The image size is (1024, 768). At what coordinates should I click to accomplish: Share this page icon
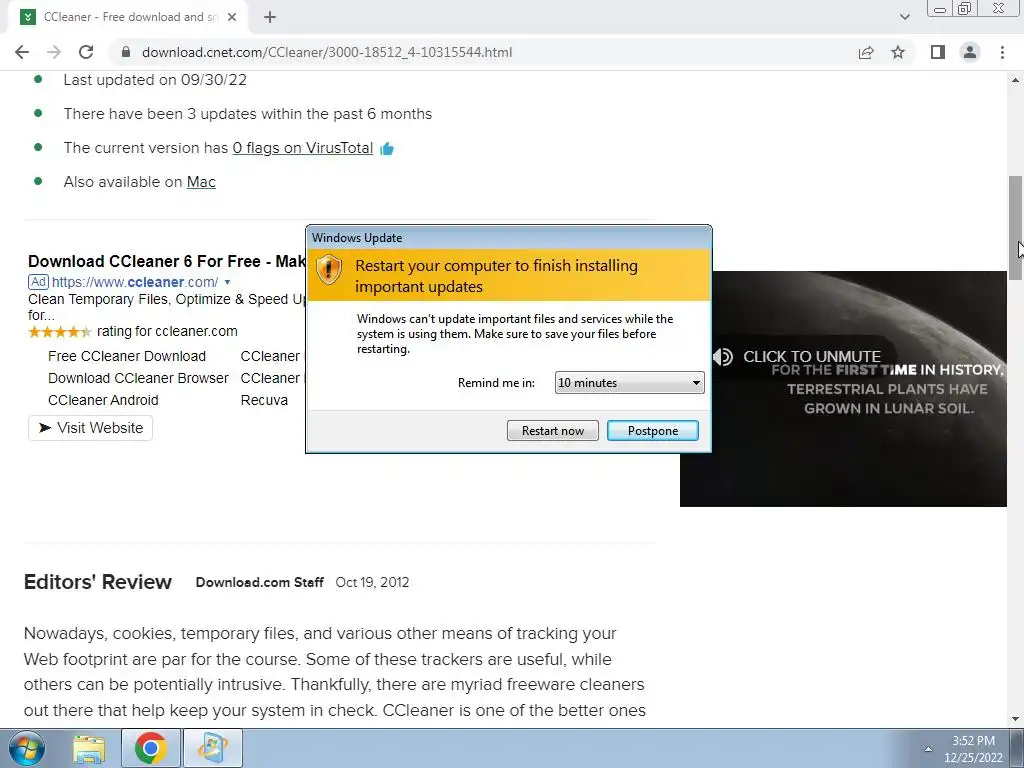866,52
